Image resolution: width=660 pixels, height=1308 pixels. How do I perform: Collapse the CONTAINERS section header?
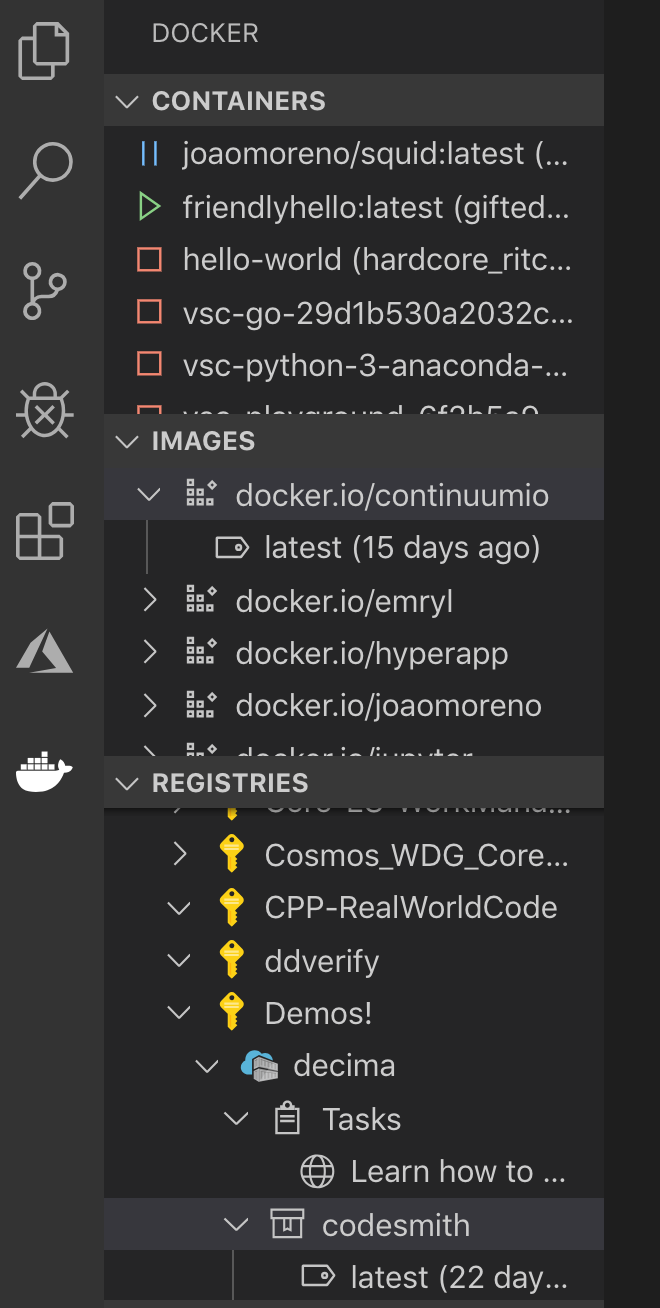pos(354,101)
